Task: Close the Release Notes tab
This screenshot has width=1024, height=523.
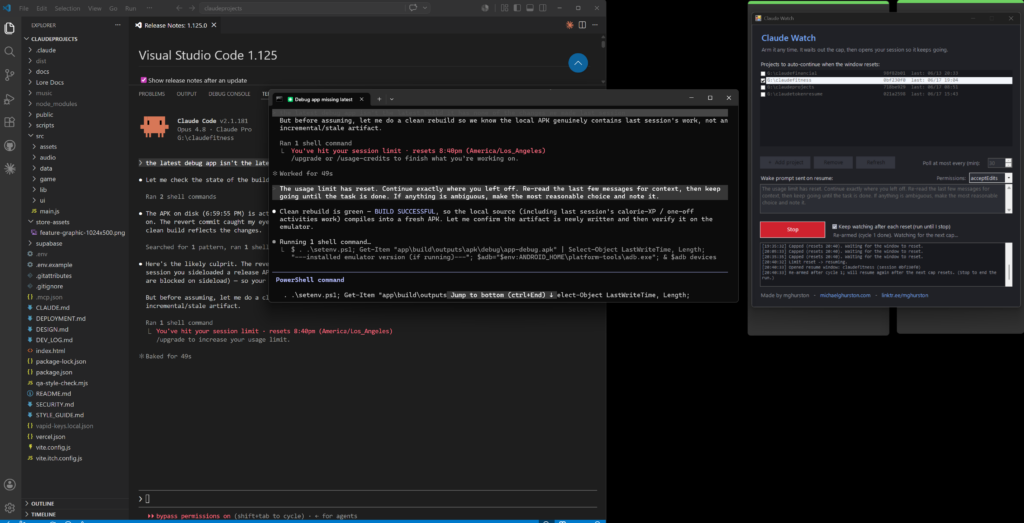Action: click(x=214, y=25)
